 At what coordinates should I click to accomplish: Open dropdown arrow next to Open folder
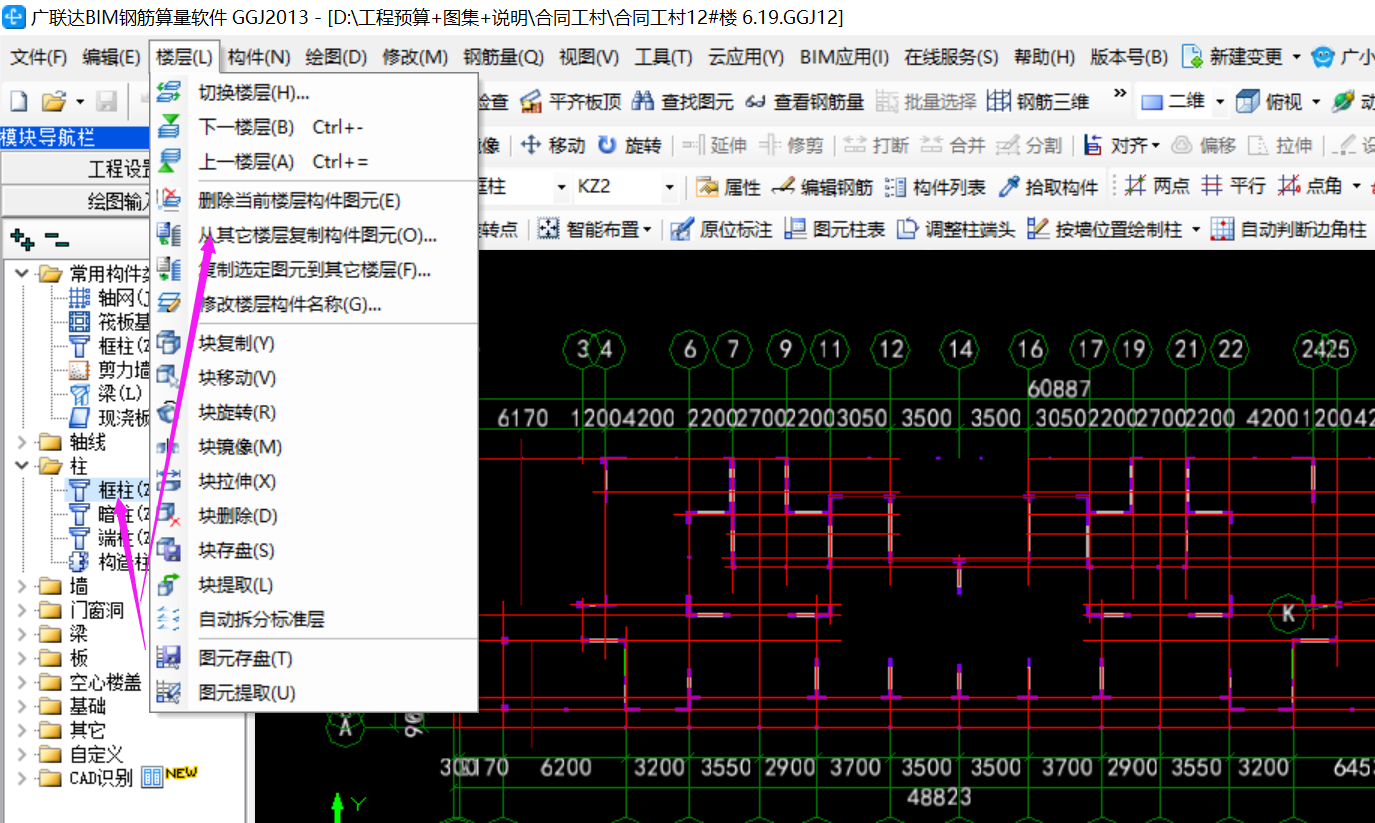coord(79,102)
